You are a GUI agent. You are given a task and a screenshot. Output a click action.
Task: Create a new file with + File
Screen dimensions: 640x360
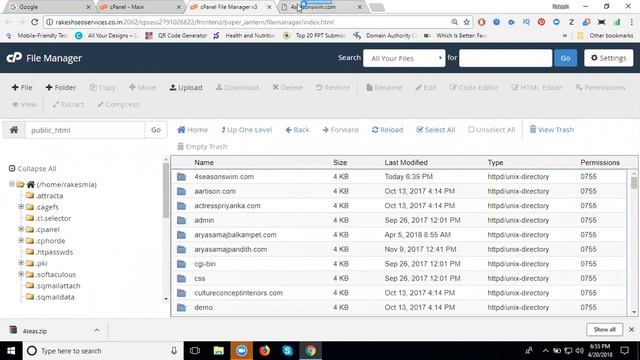[22, 87]
